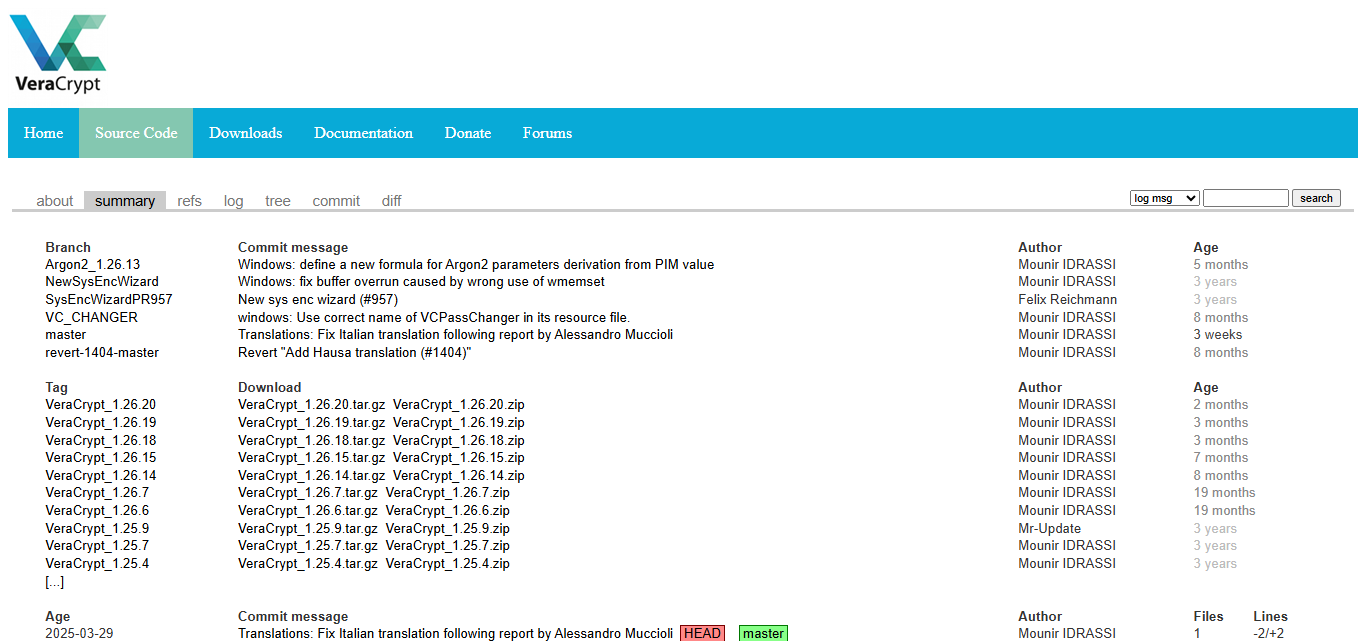The width and height of the screenshot is (1366, 641).
Task: Download VeraCrypt_1.26.20.zip
Action: click(x=459, y=405)
